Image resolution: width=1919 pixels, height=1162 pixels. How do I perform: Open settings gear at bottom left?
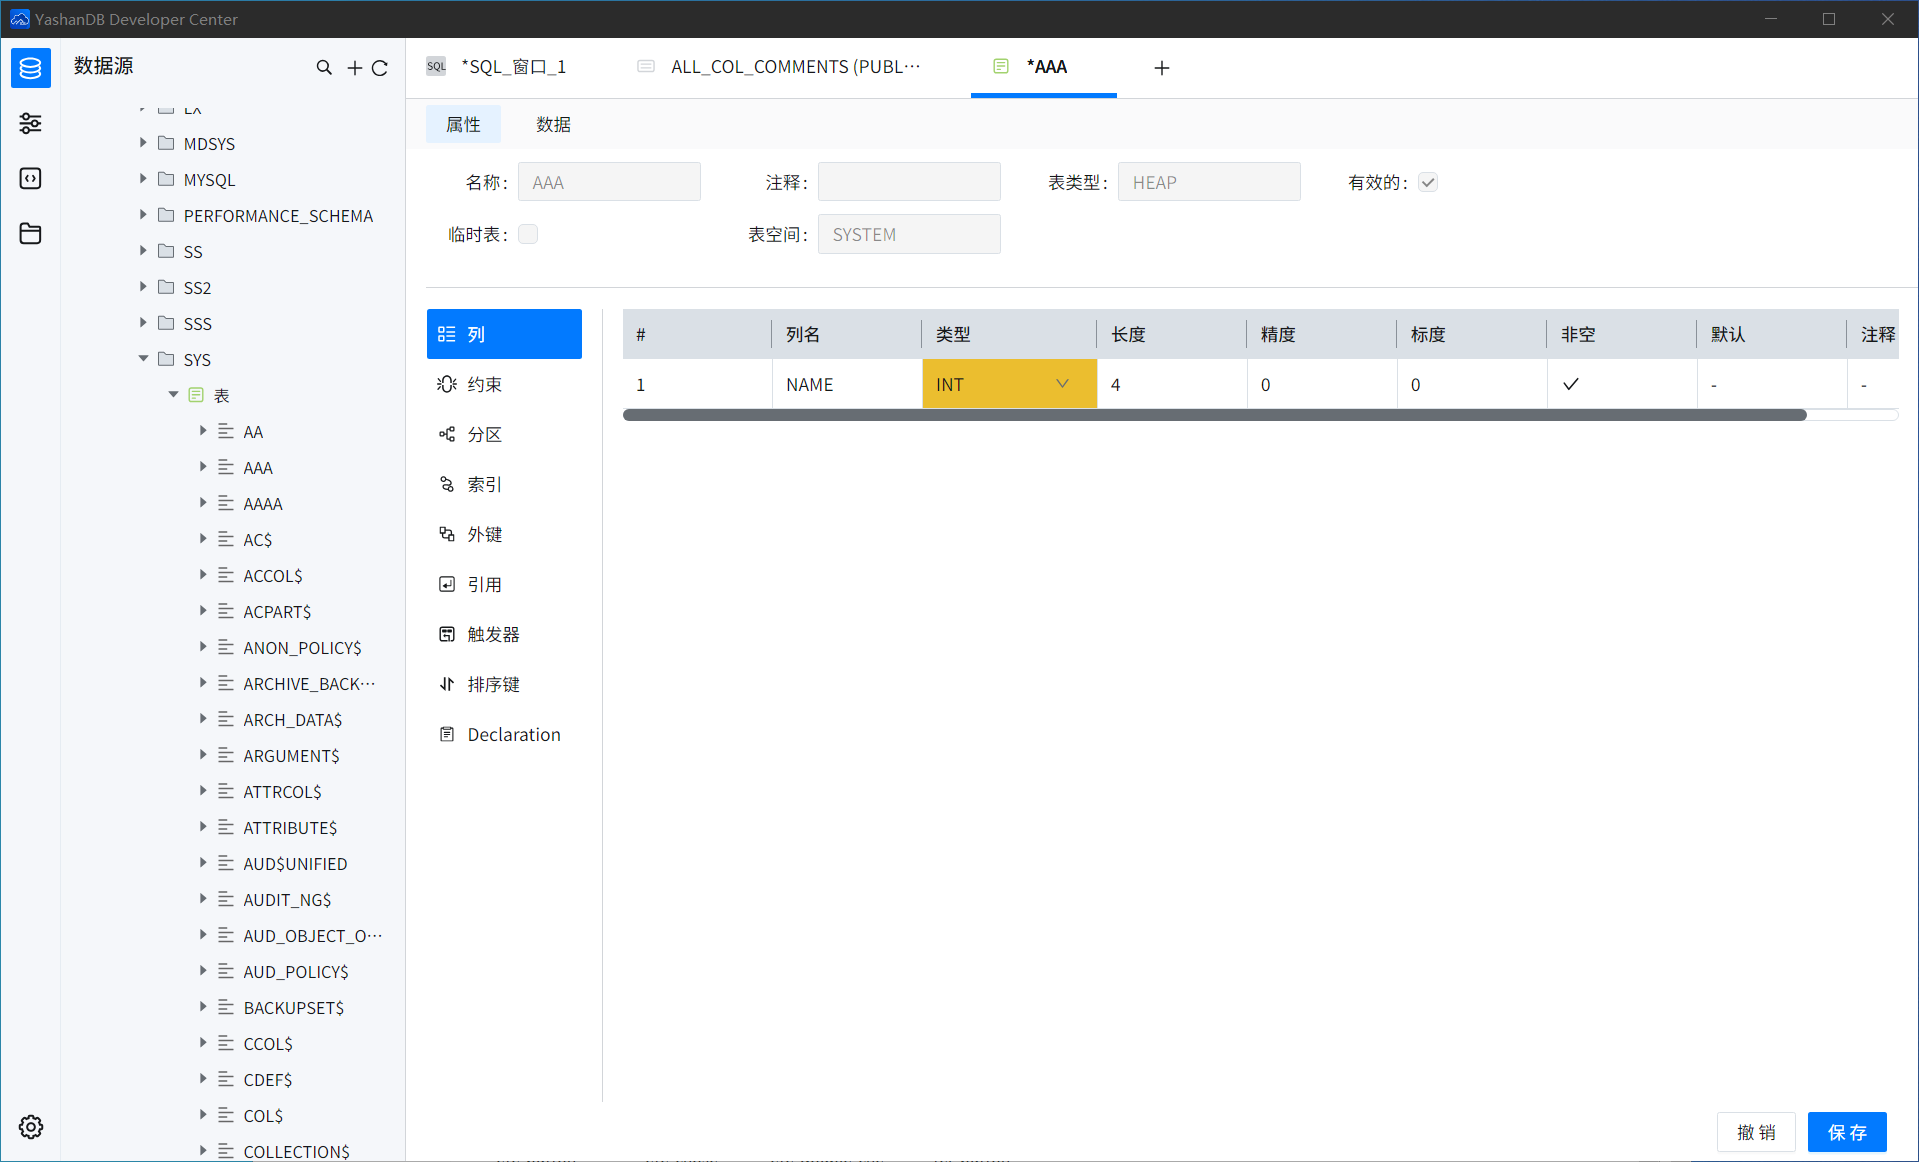(x=30, y=1127)
